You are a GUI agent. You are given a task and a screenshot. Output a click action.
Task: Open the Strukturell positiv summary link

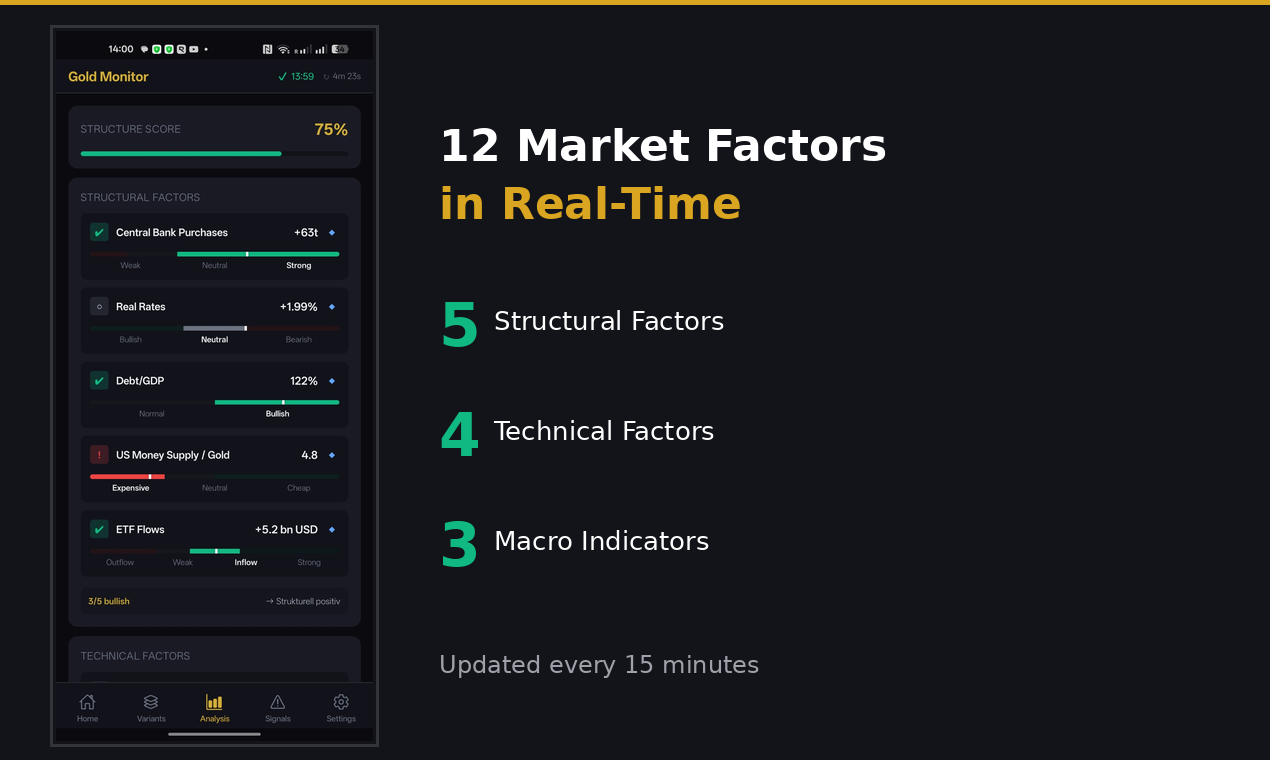pos(303,601)
